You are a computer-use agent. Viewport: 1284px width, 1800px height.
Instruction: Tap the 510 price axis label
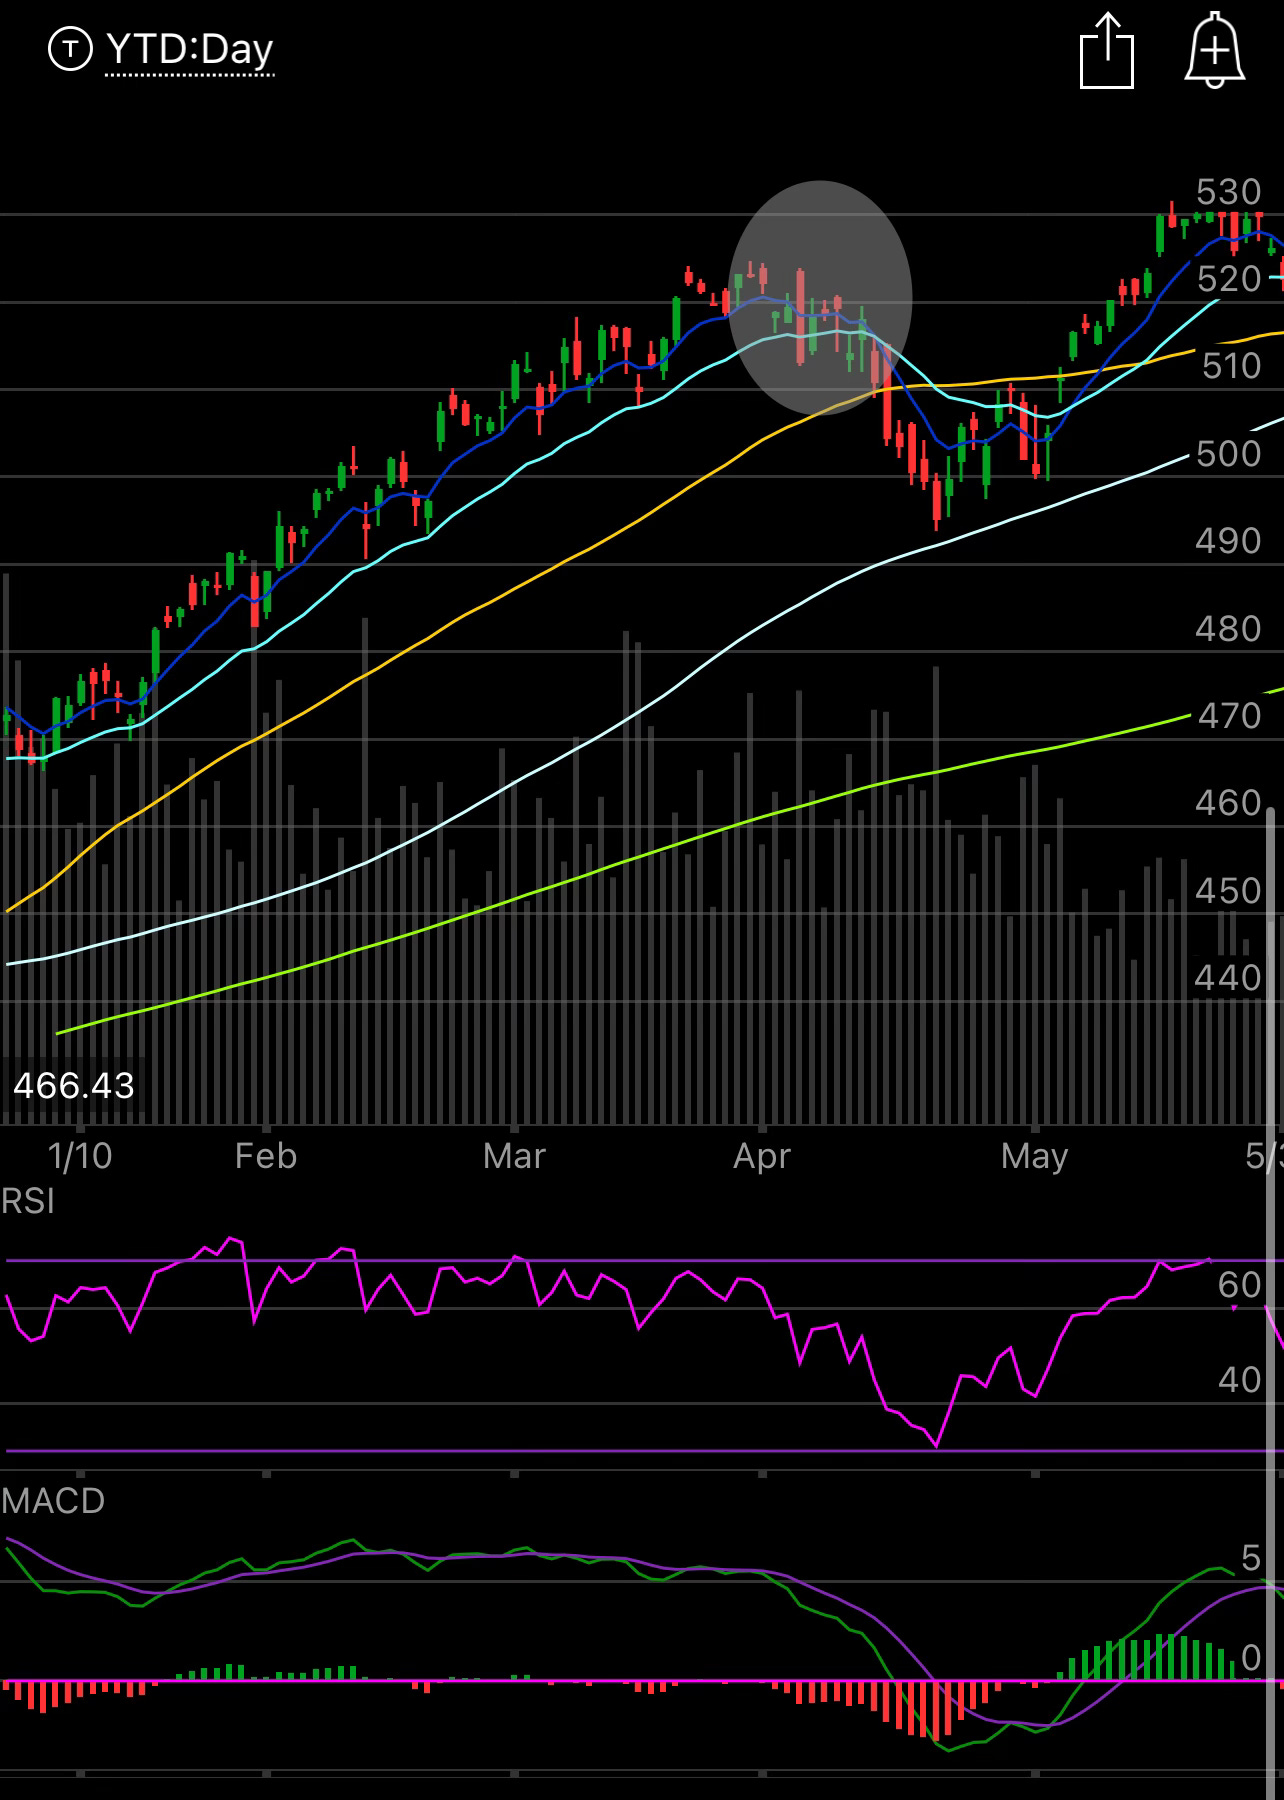pyautogui.click(x=1231, y=366)
